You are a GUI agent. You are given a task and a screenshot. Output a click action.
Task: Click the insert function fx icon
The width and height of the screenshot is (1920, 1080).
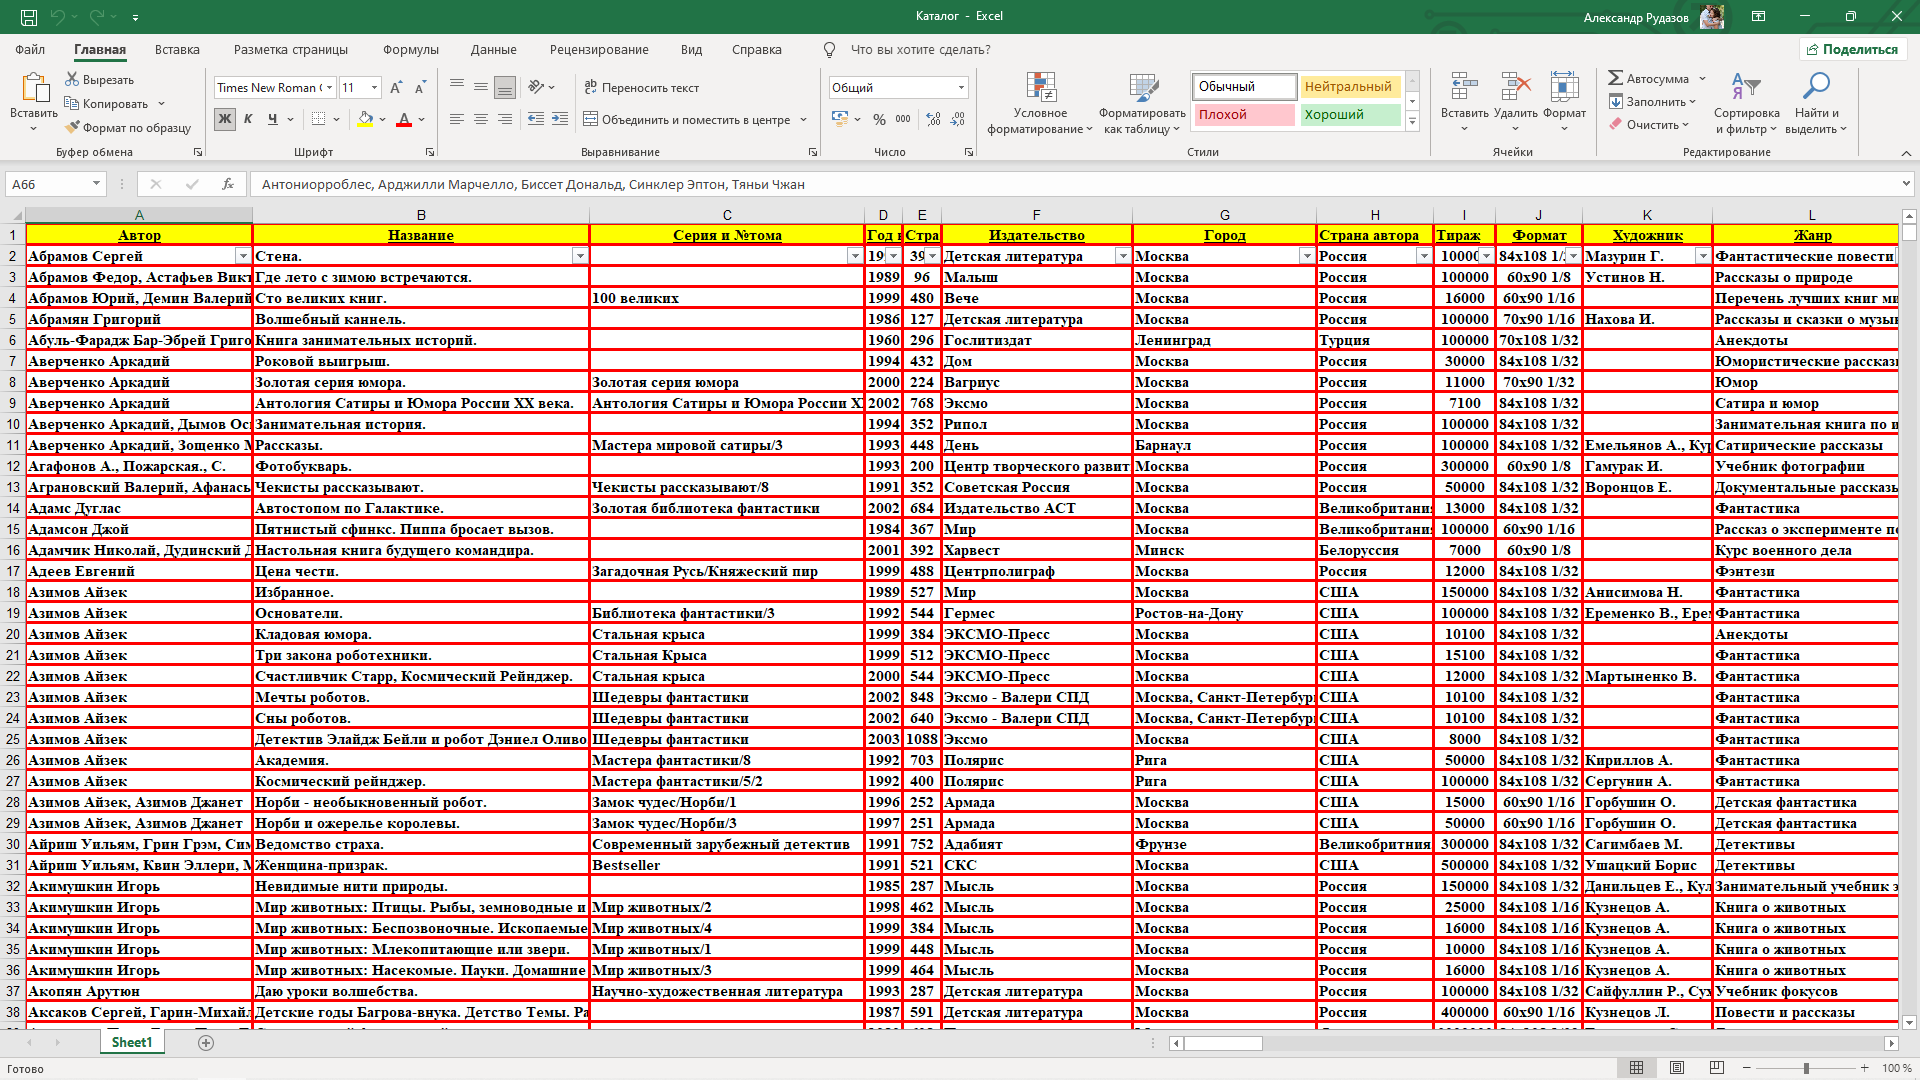point(228,184)
